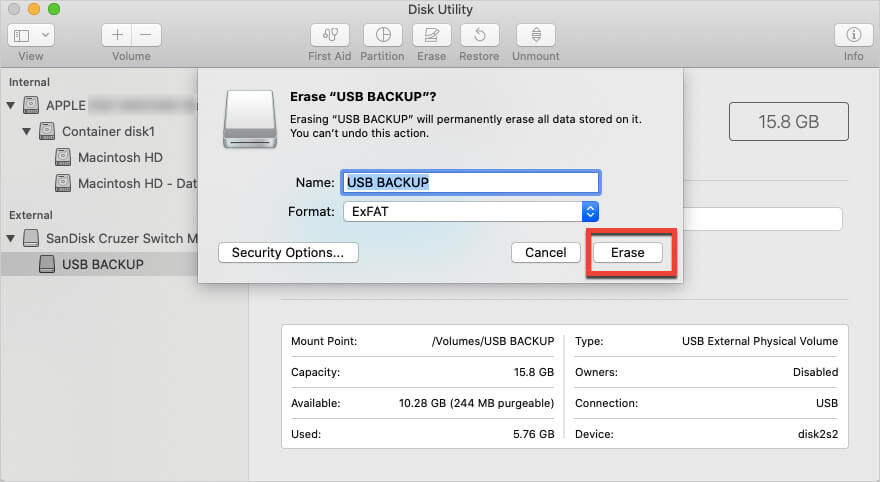Add a volume with plus button

tap(117, 35)
